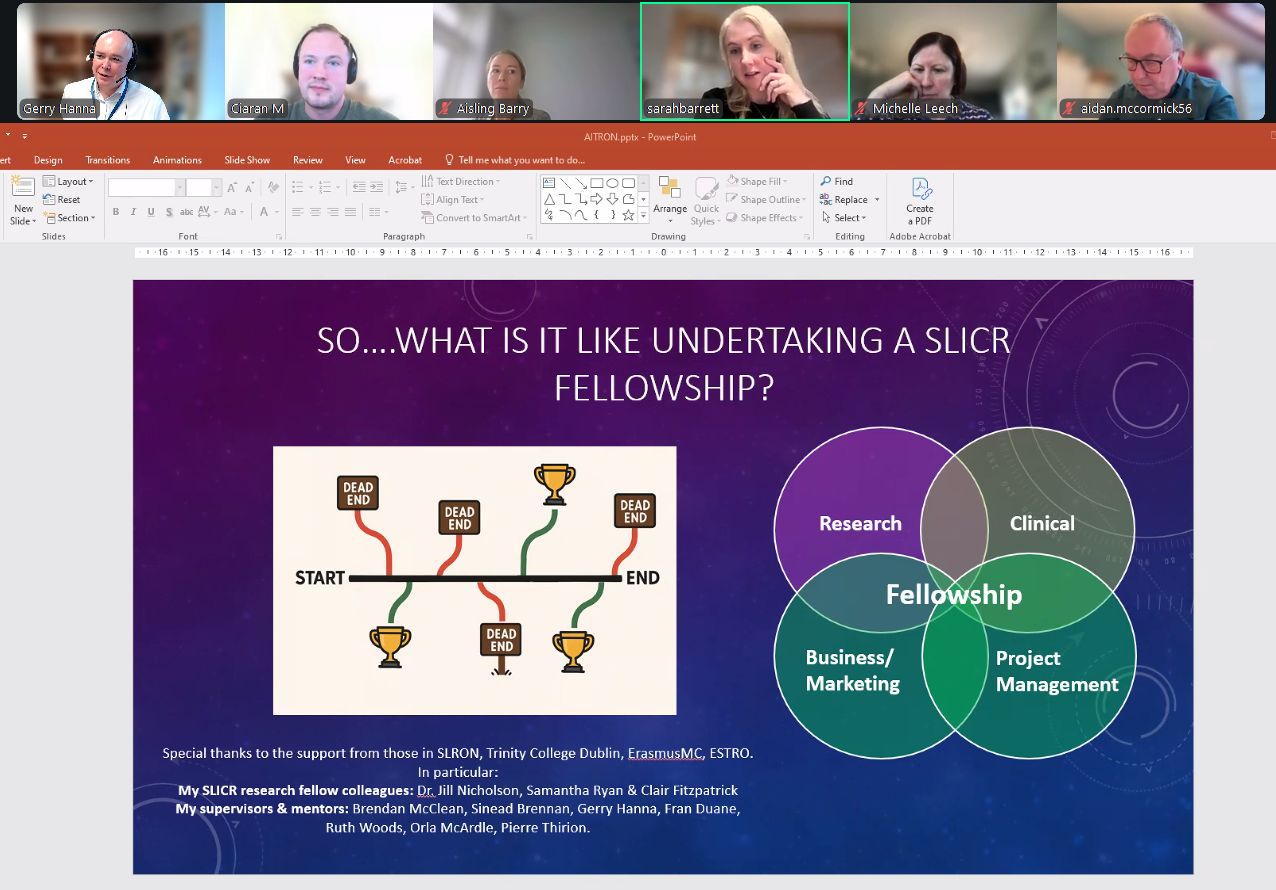Click the Create a PDF icon

pyautogui.click(x=920, y=190)
